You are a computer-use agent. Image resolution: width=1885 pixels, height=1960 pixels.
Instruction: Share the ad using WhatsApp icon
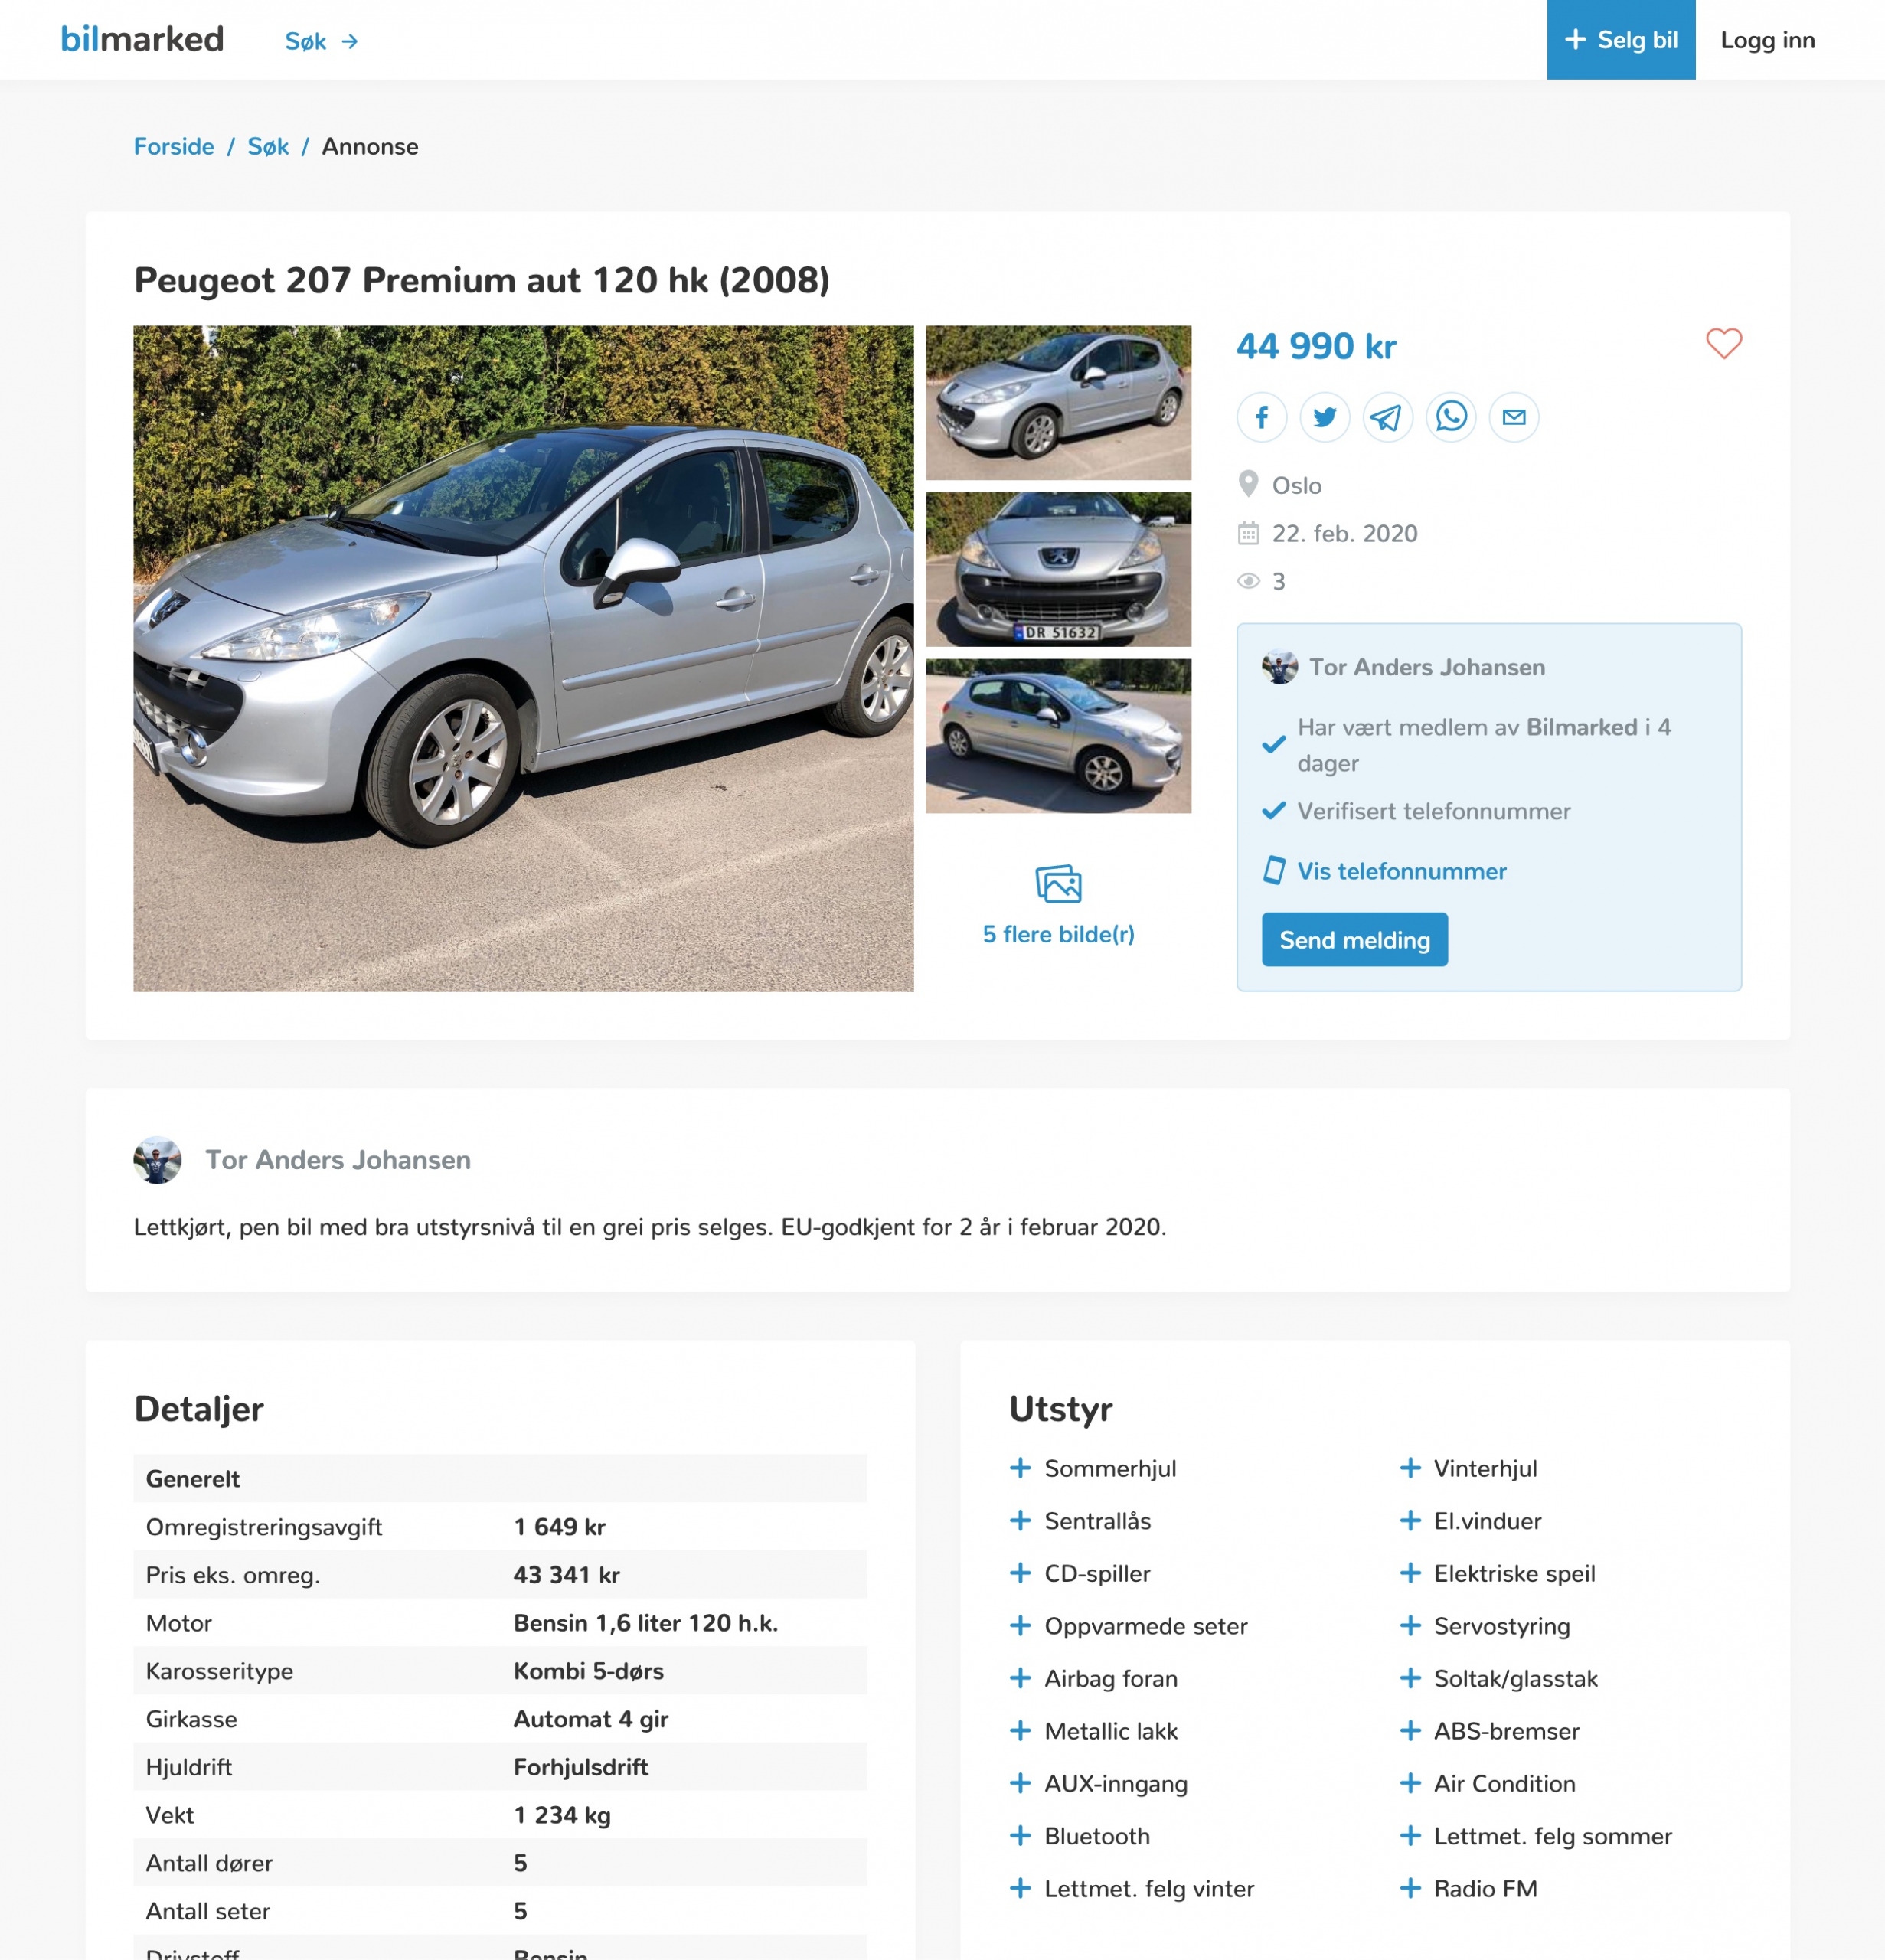[x=1451, y=417]
